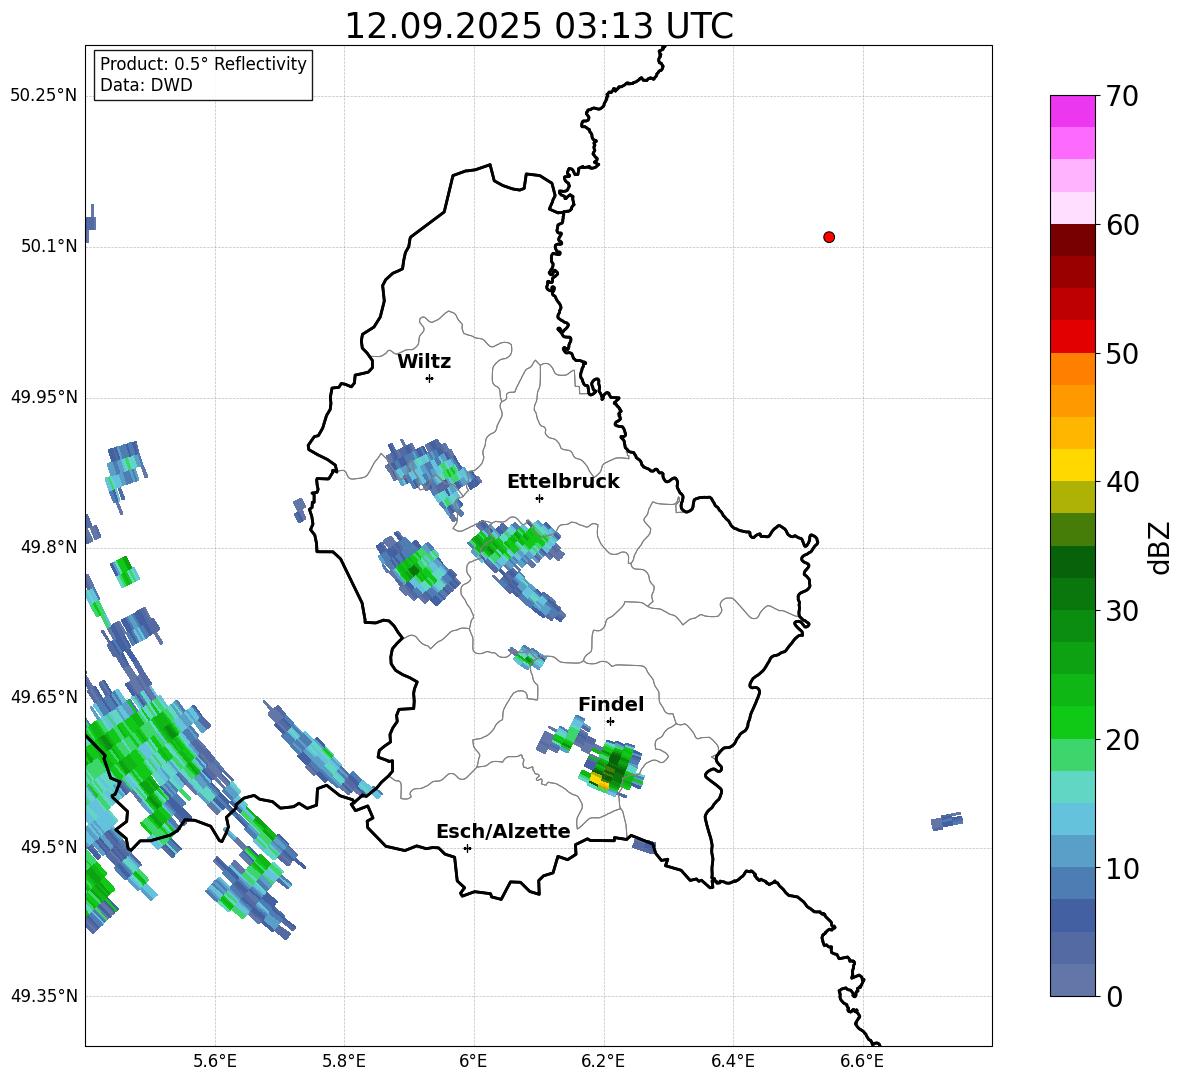Select the Findel label
Screen dimensions: 1184x1081
tap(611, 704)
